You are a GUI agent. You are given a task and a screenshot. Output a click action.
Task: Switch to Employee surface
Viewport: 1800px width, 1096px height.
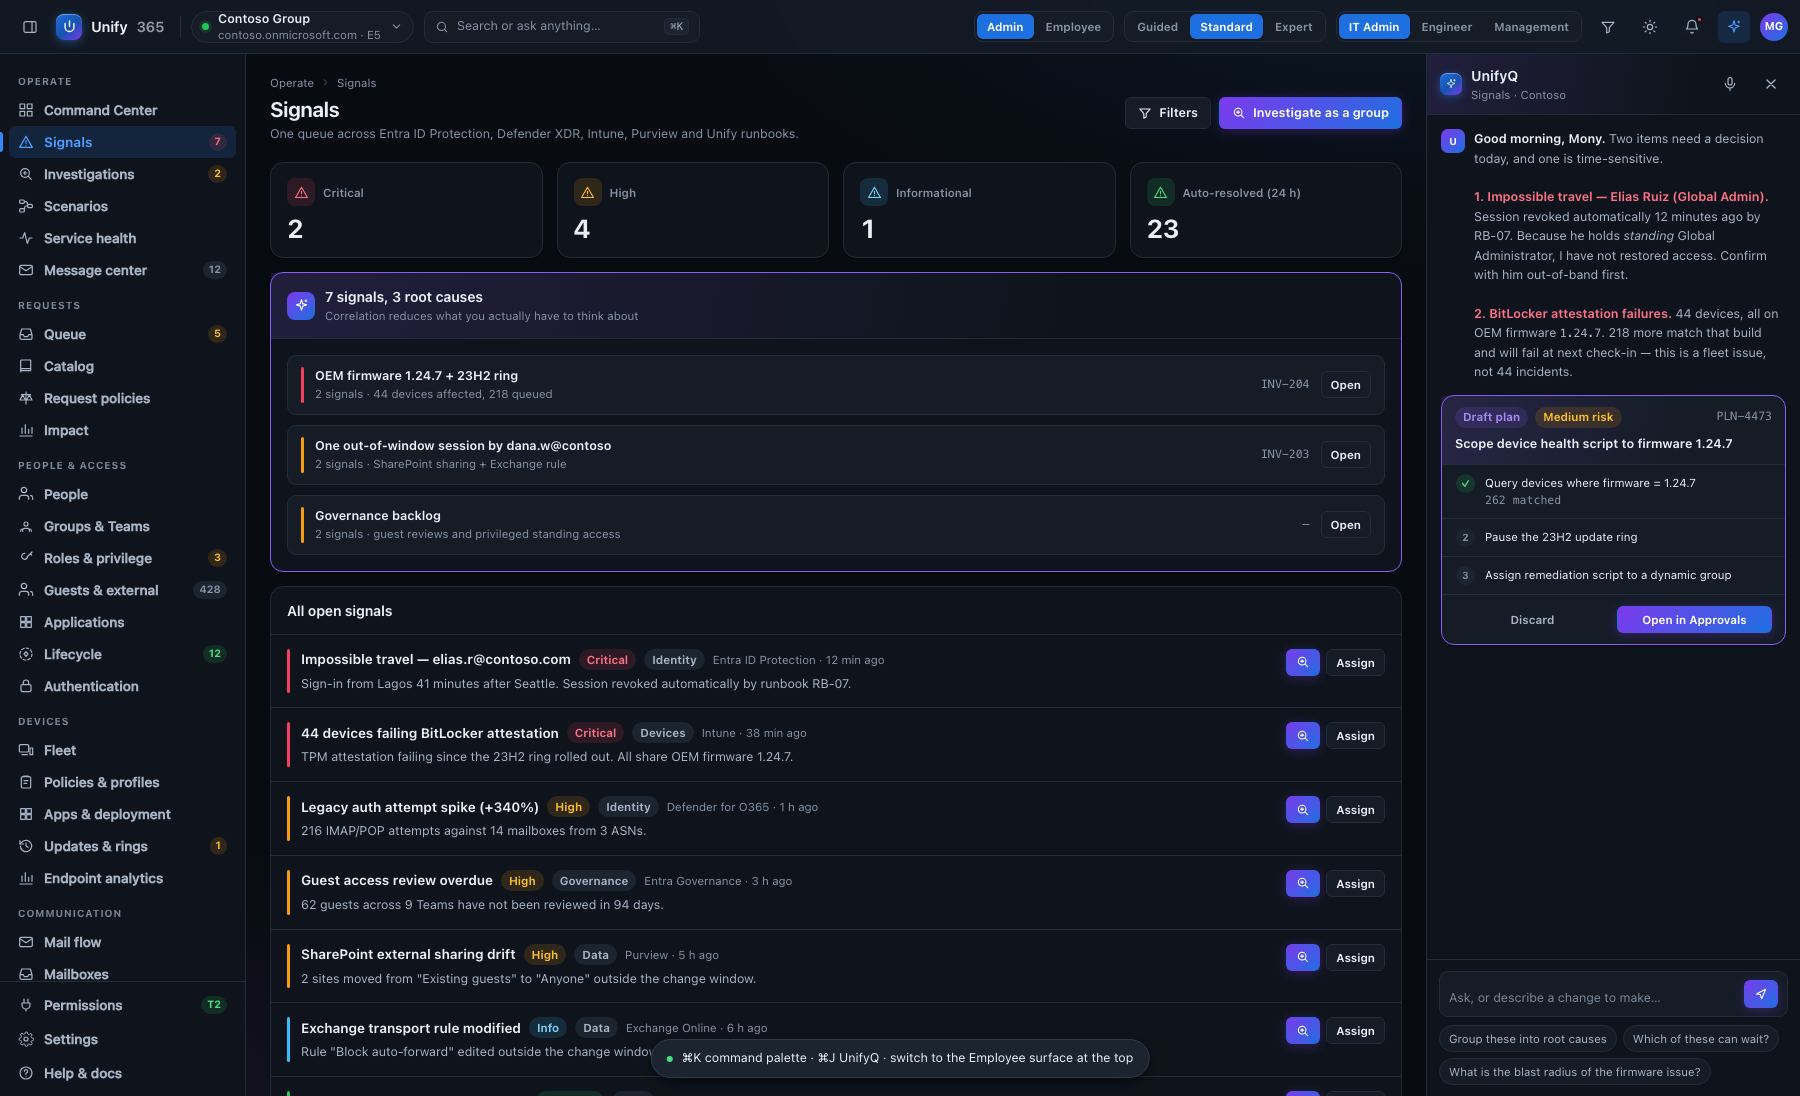tap(1073, 27)
